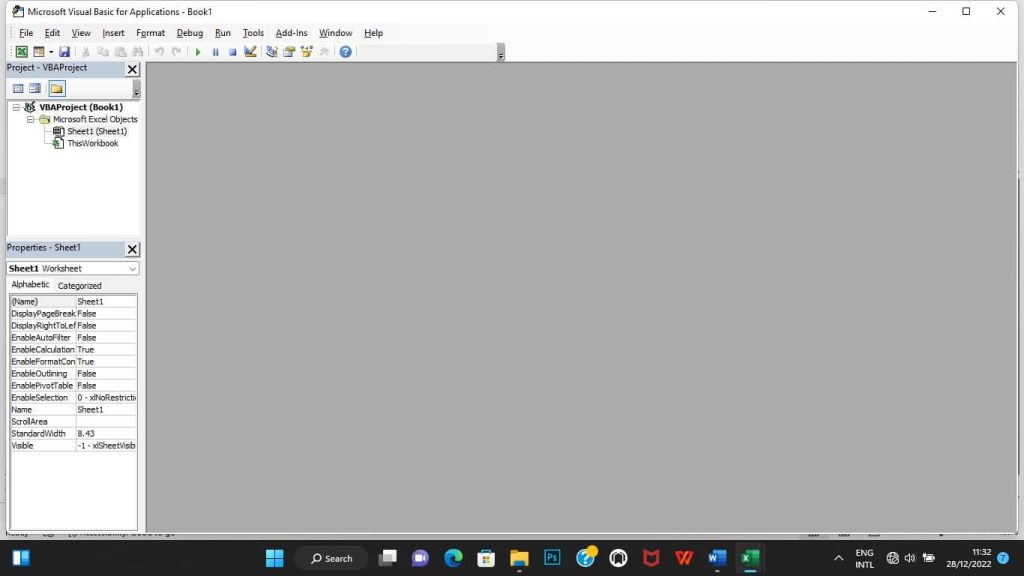
Task: Open Find with the binoculars icon
Action: 137,52
